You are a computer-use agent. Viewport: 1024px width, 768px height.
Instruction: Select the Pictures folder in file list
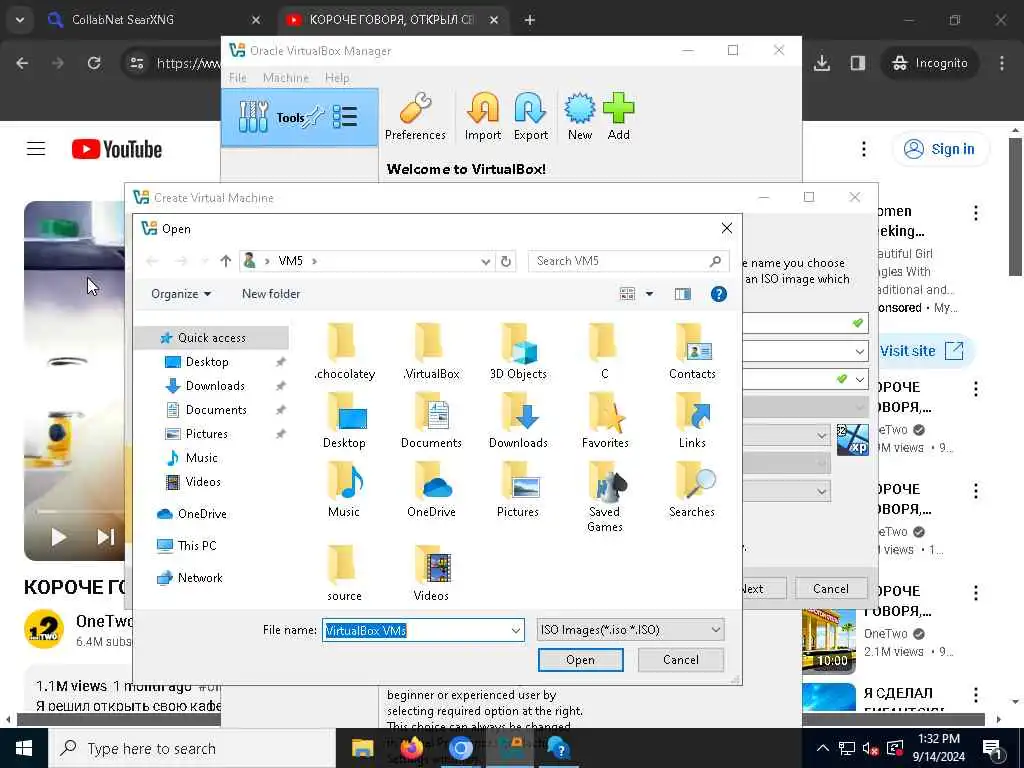point(518,489)
